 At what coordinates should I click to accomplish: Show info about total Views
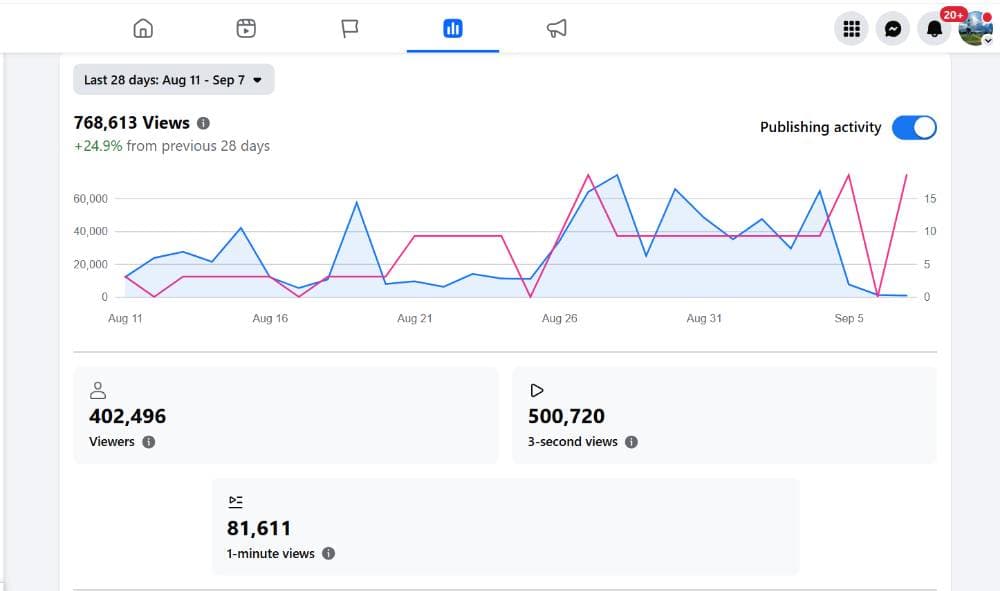point(203,123)
